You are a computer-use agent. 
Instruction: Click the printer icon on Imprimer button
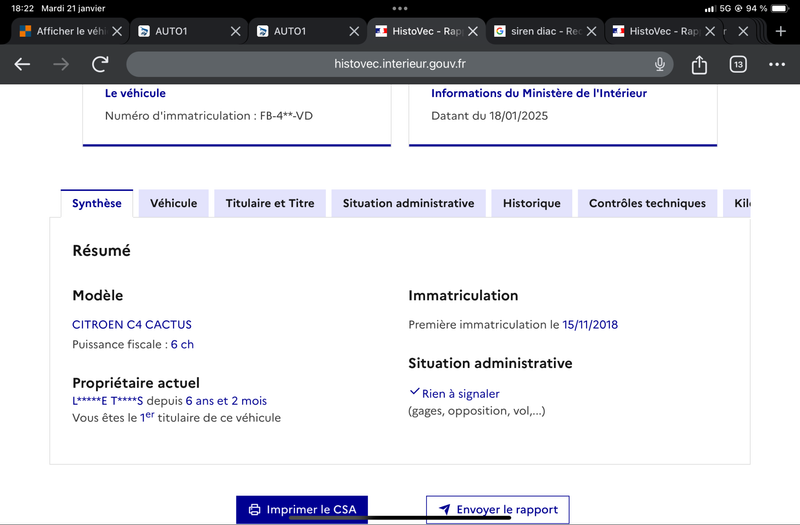click(x=254, y=509)
